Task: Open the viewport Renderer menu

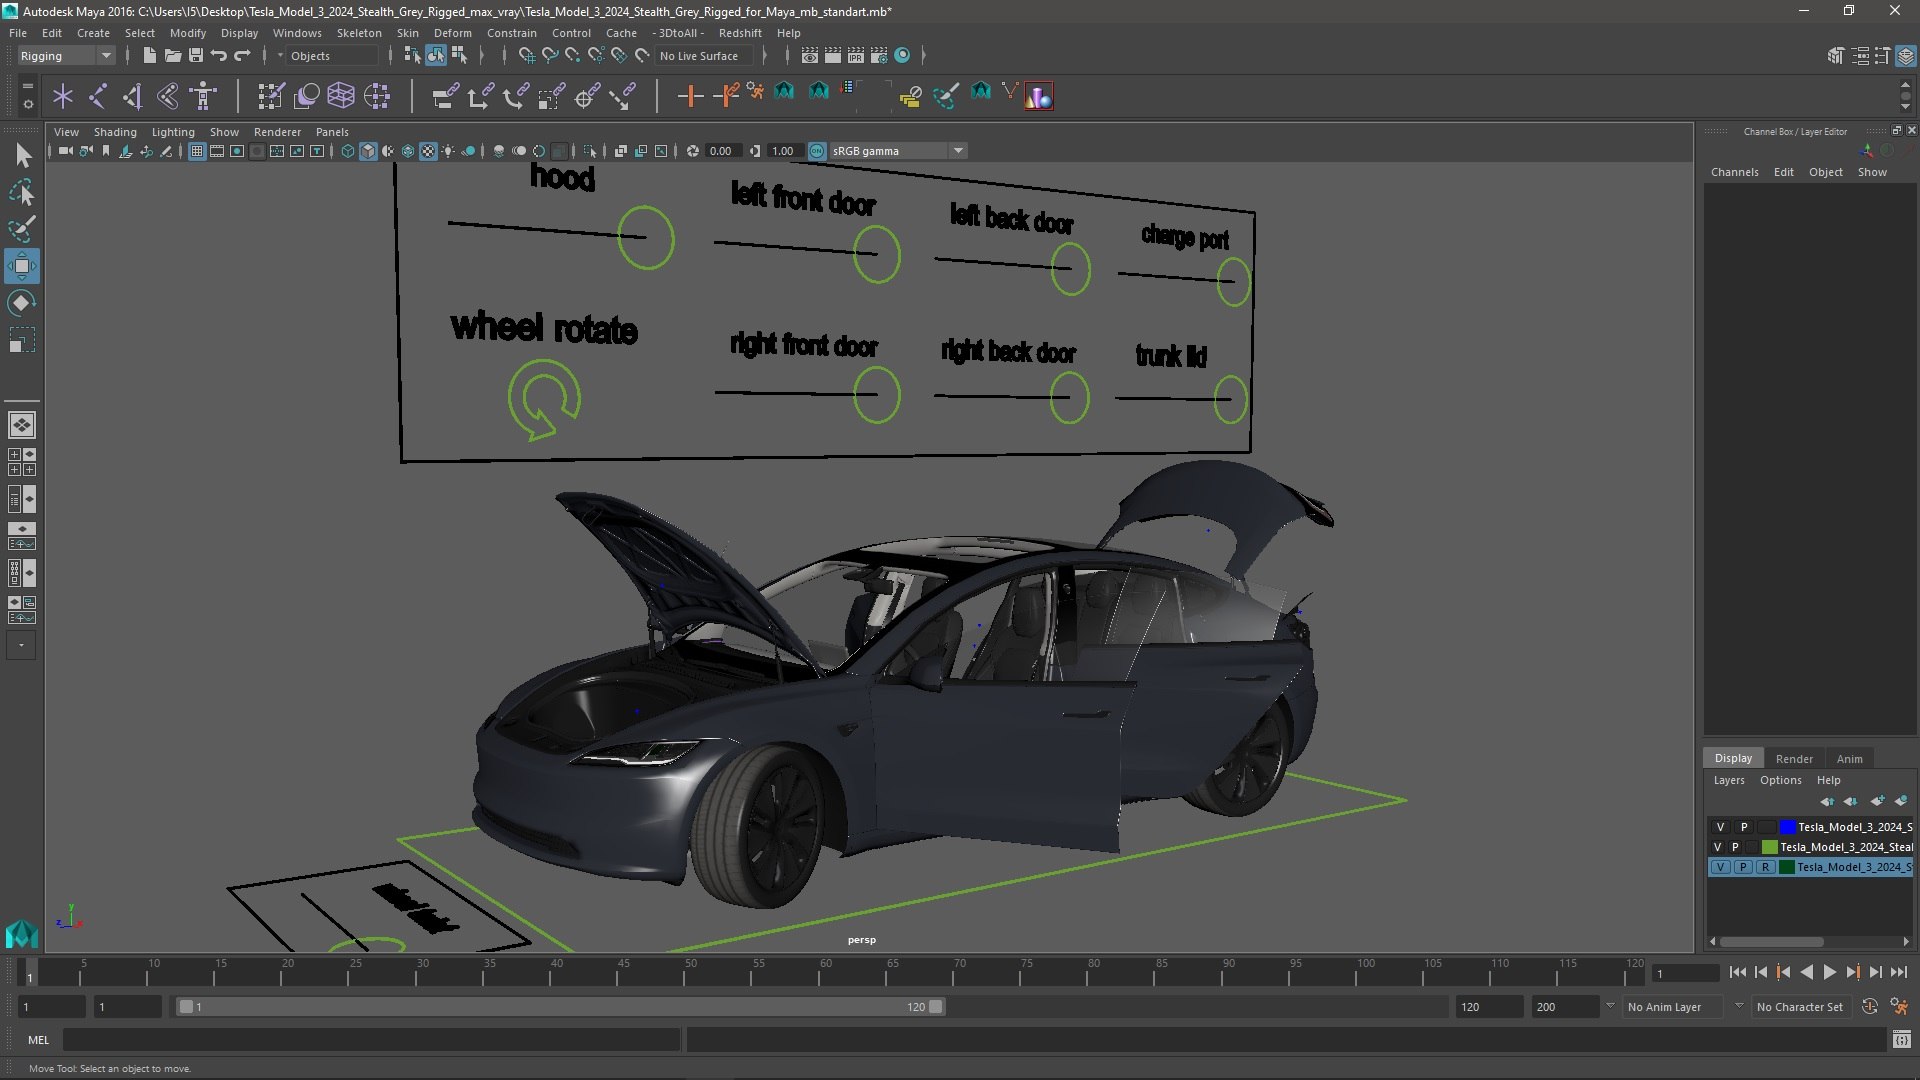Action: [x=277, y=132]
